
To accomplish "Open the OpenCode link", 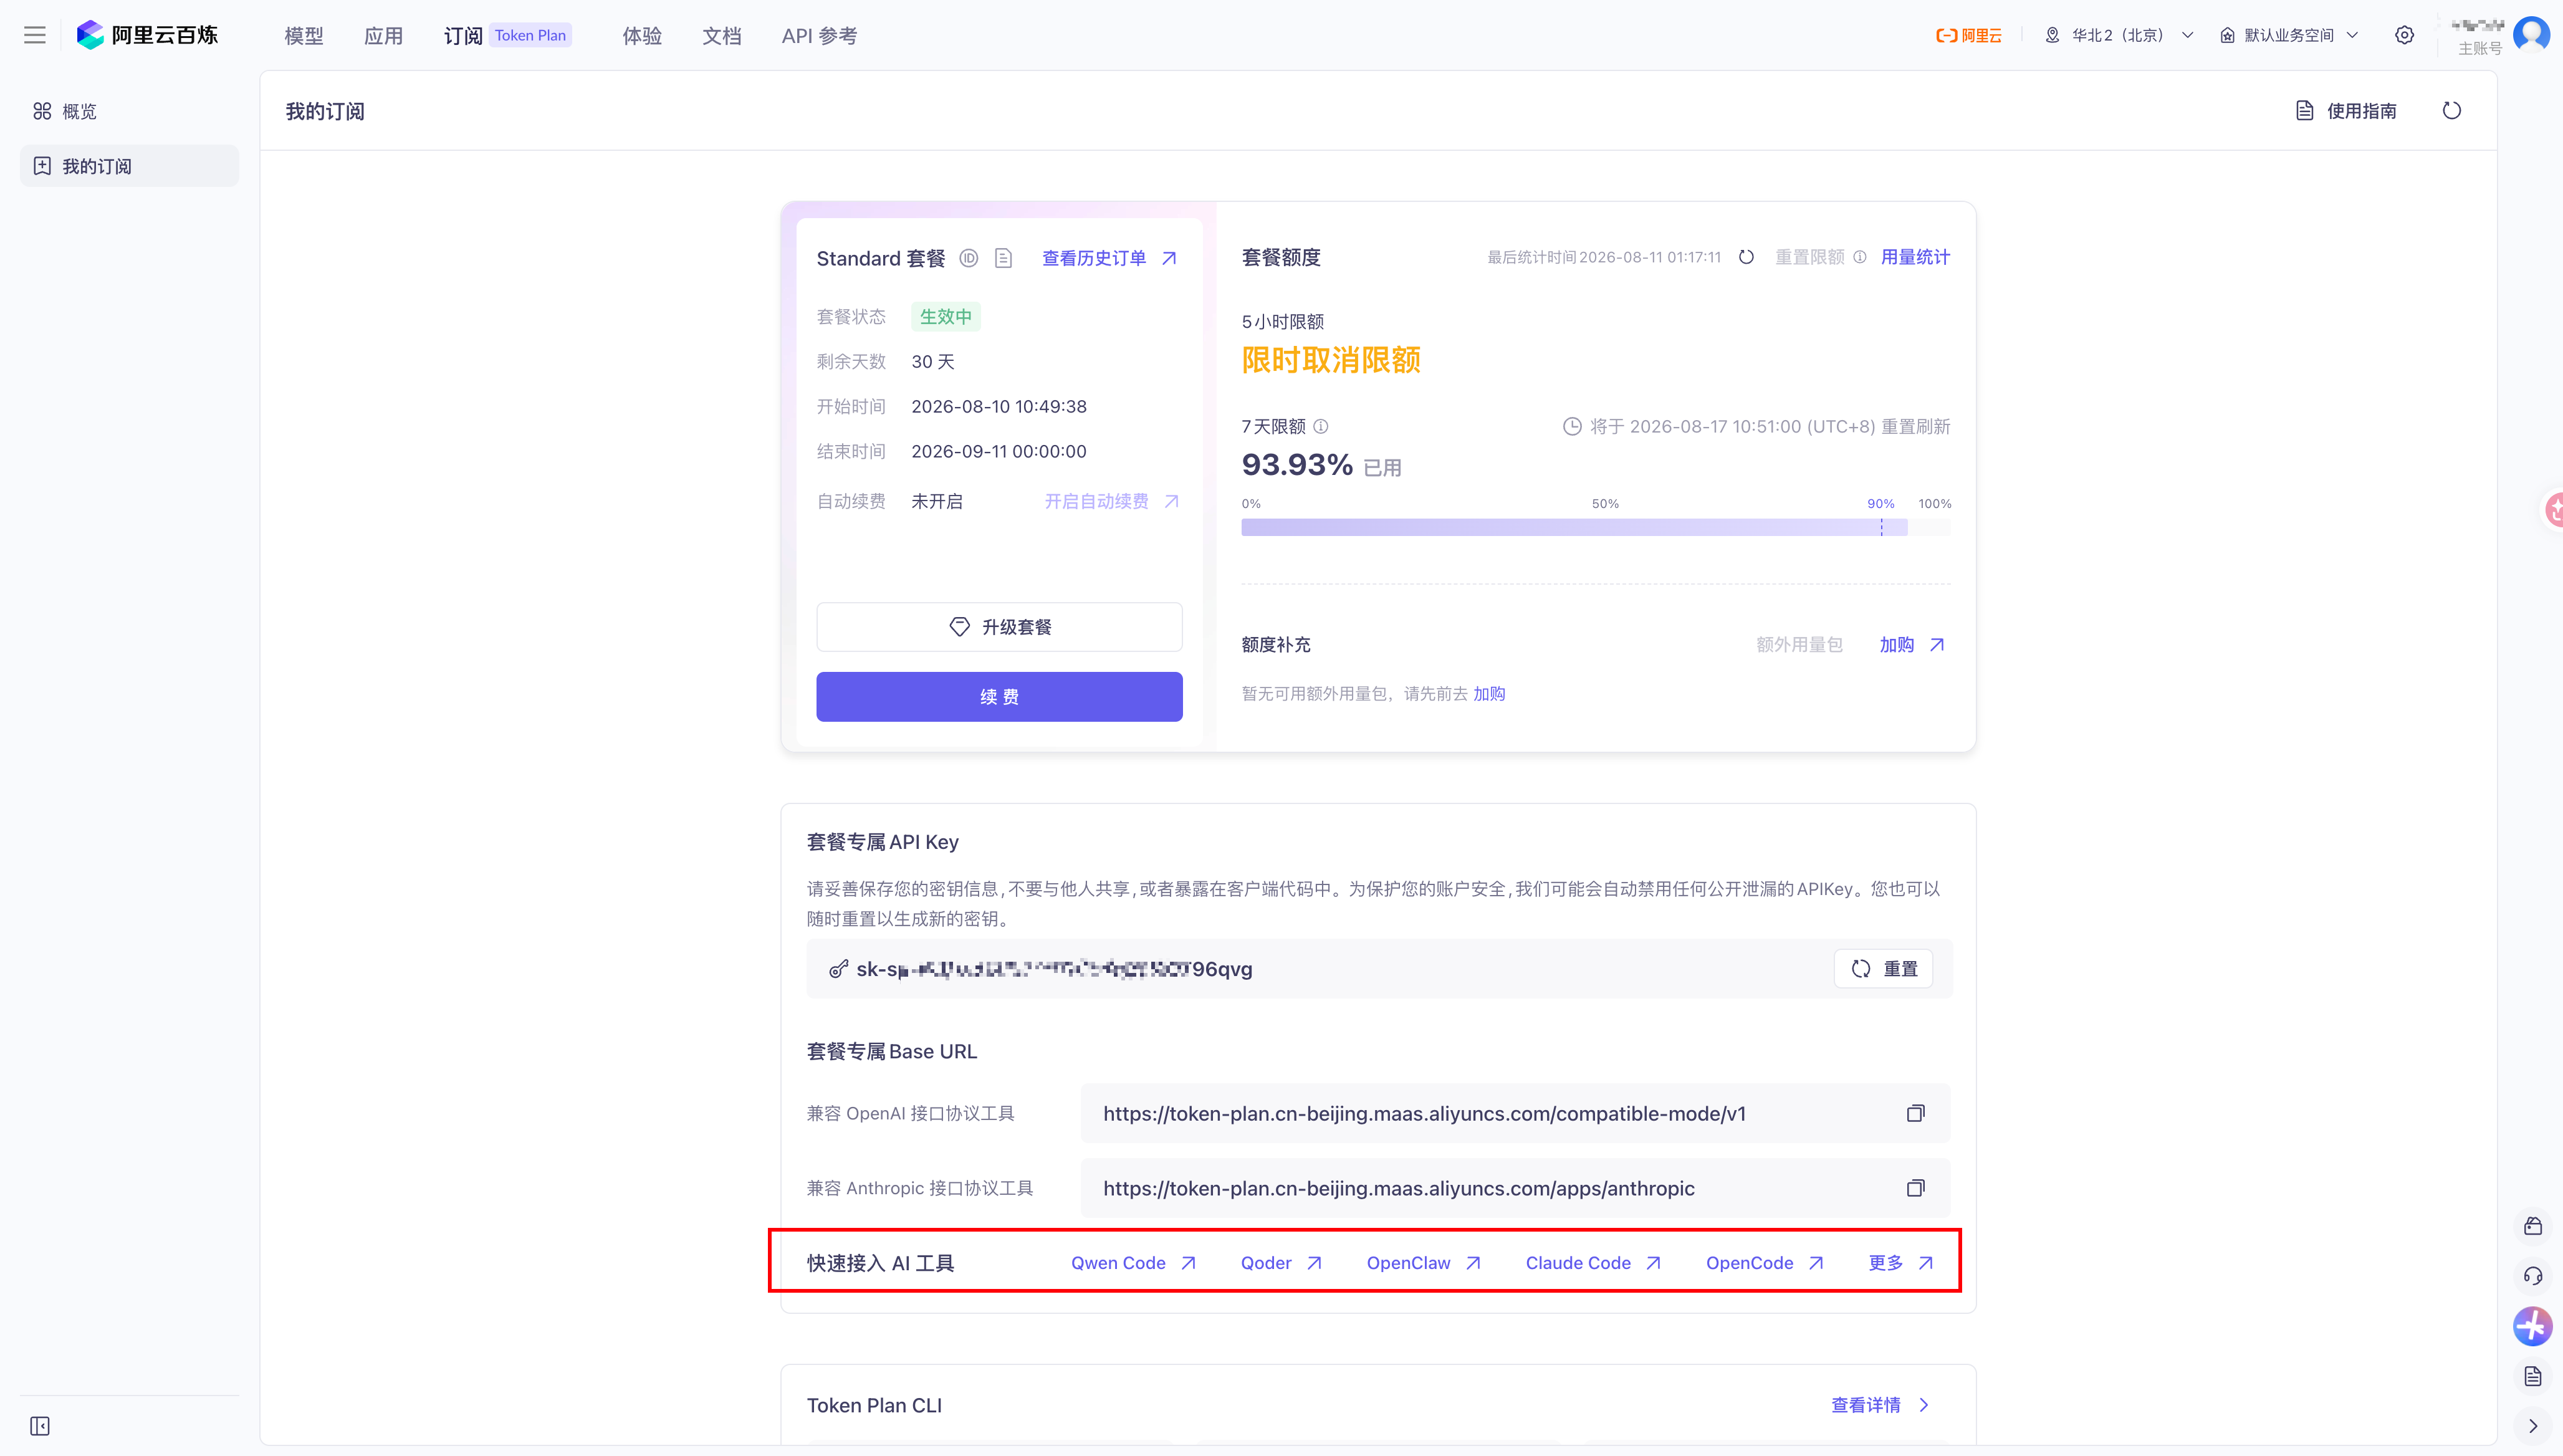I will pos(1765,1263).
